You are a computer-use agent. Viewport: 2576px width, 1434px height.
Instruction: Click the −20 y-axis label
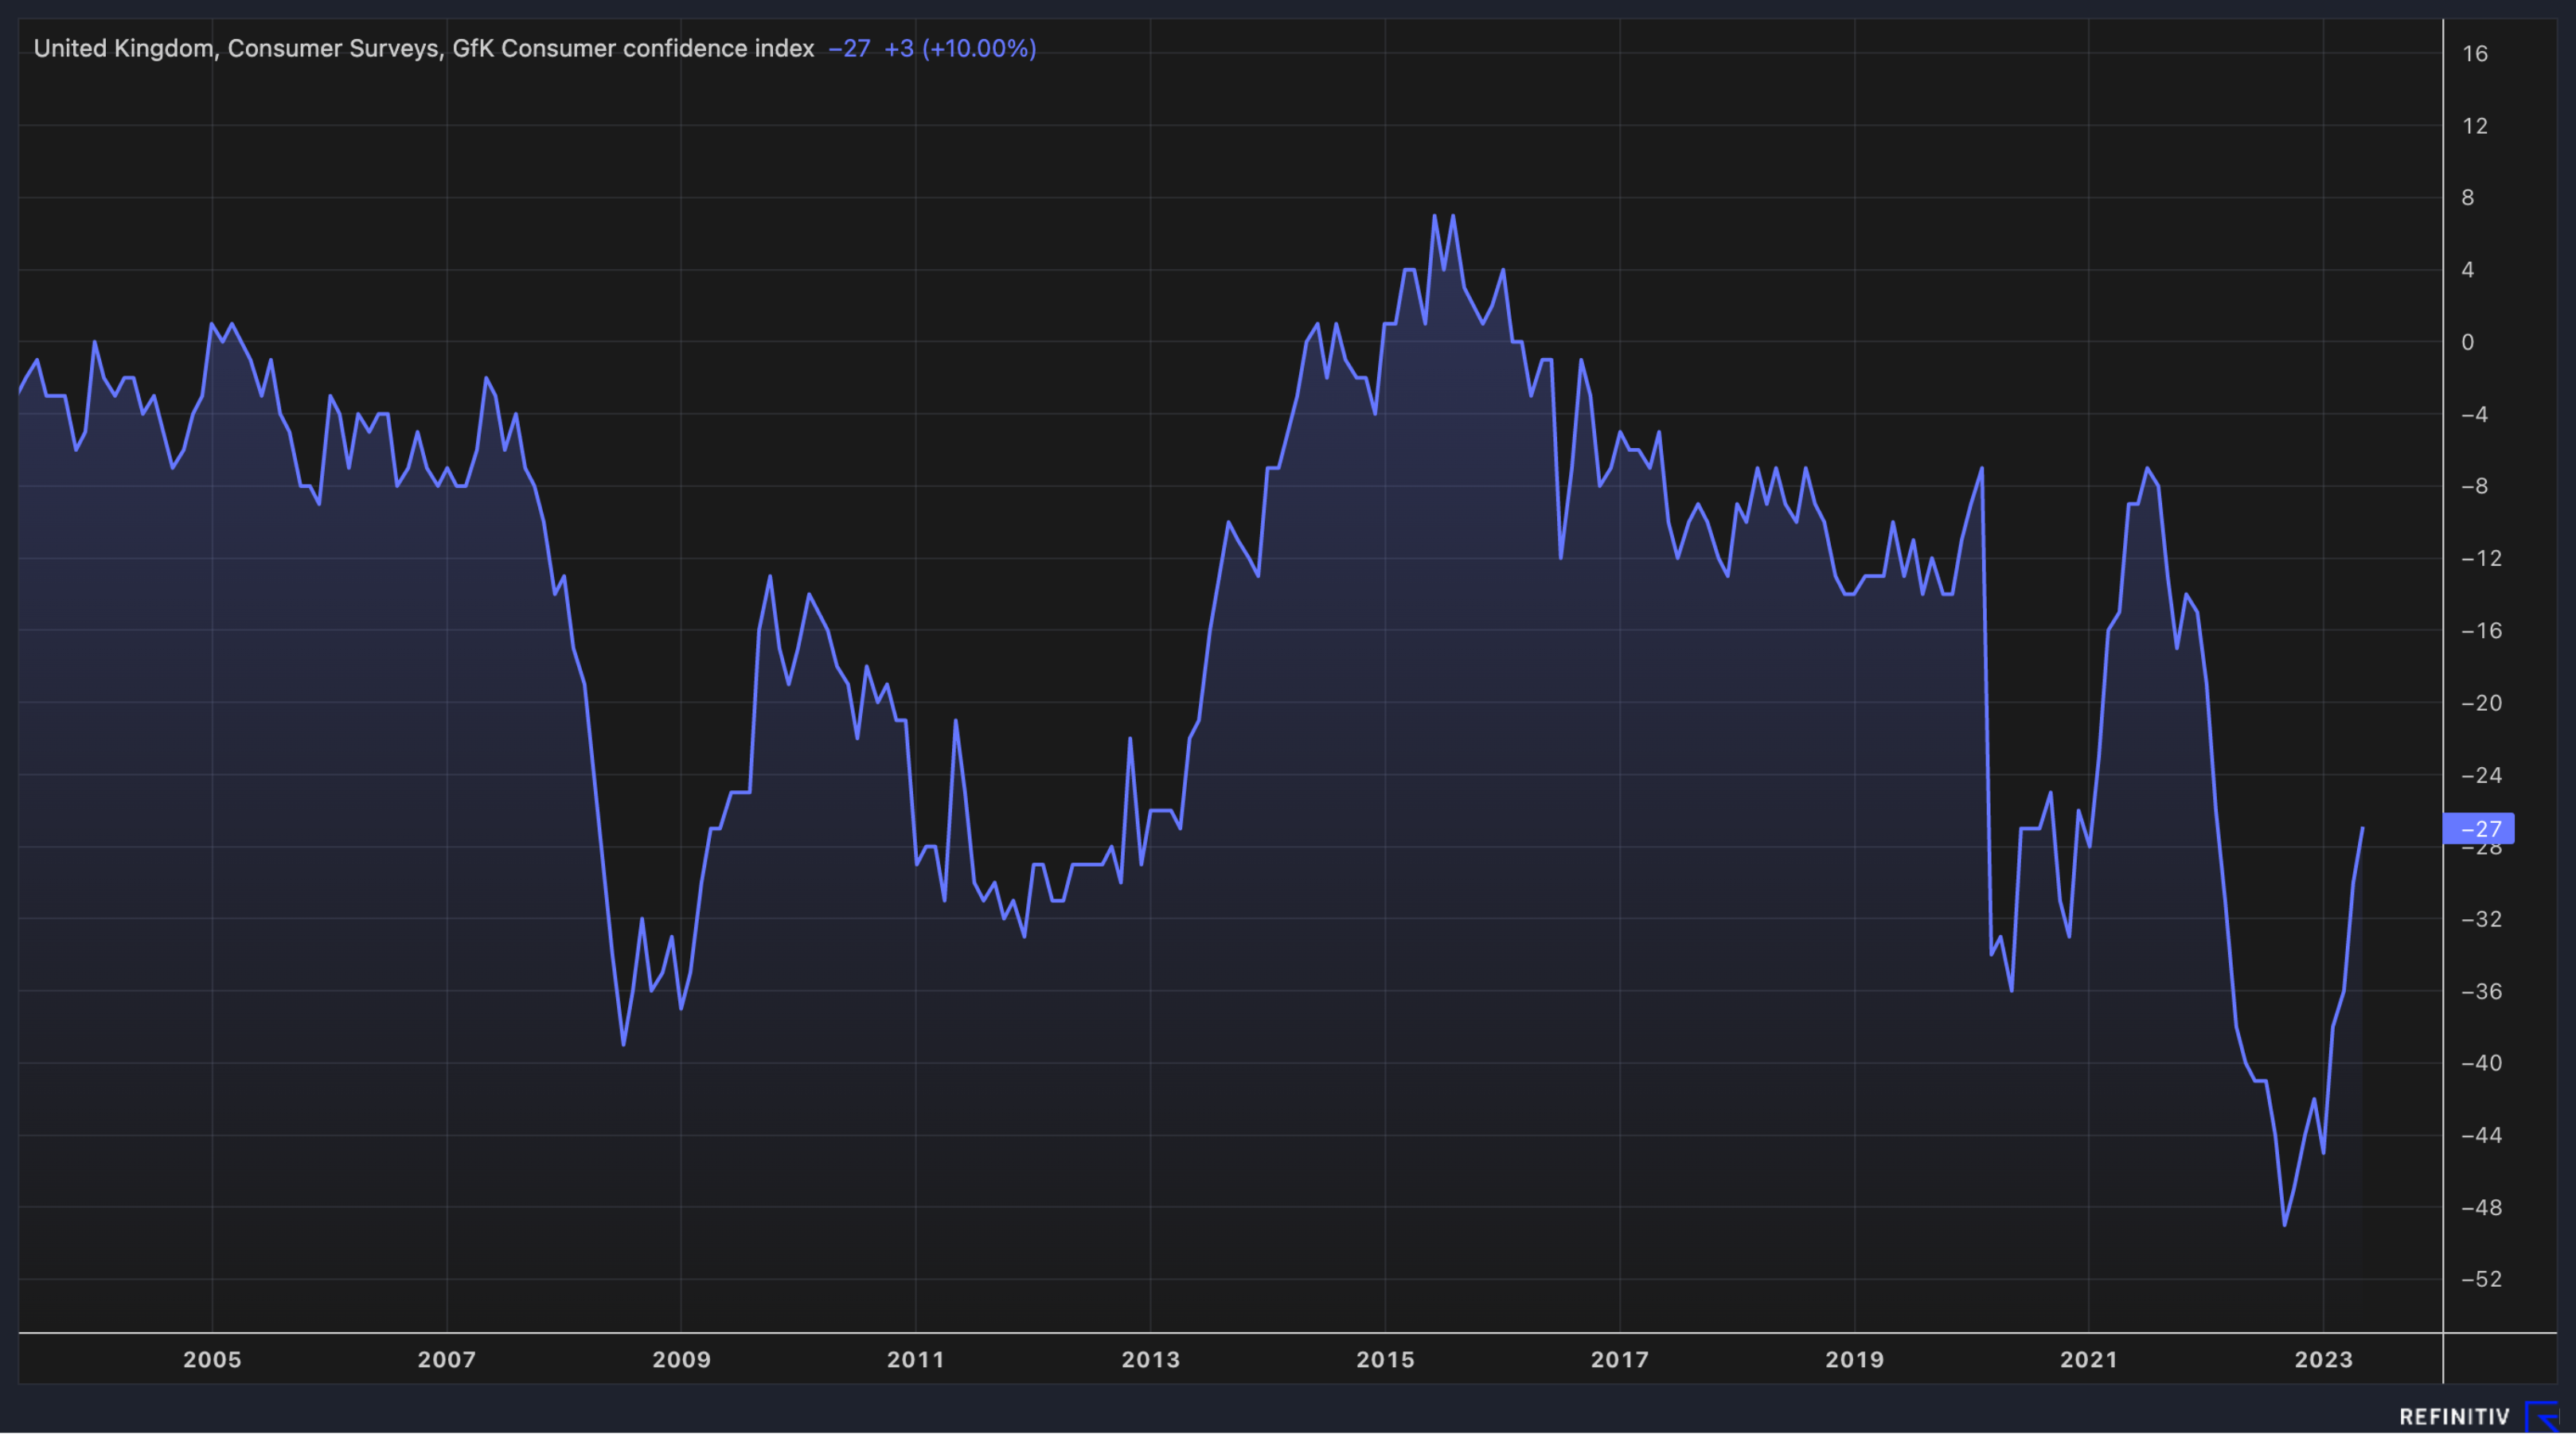pos(2481,703)
